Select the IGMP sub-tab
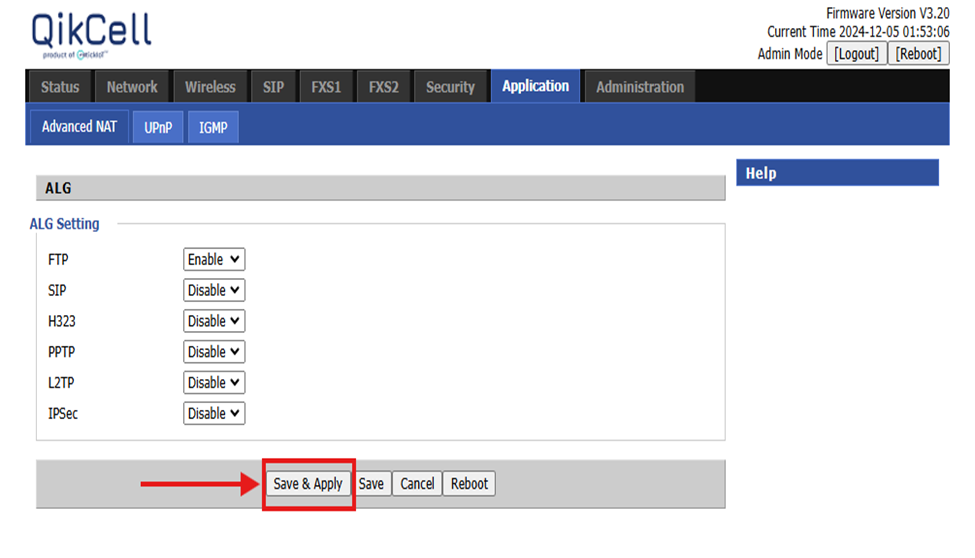 213,128
